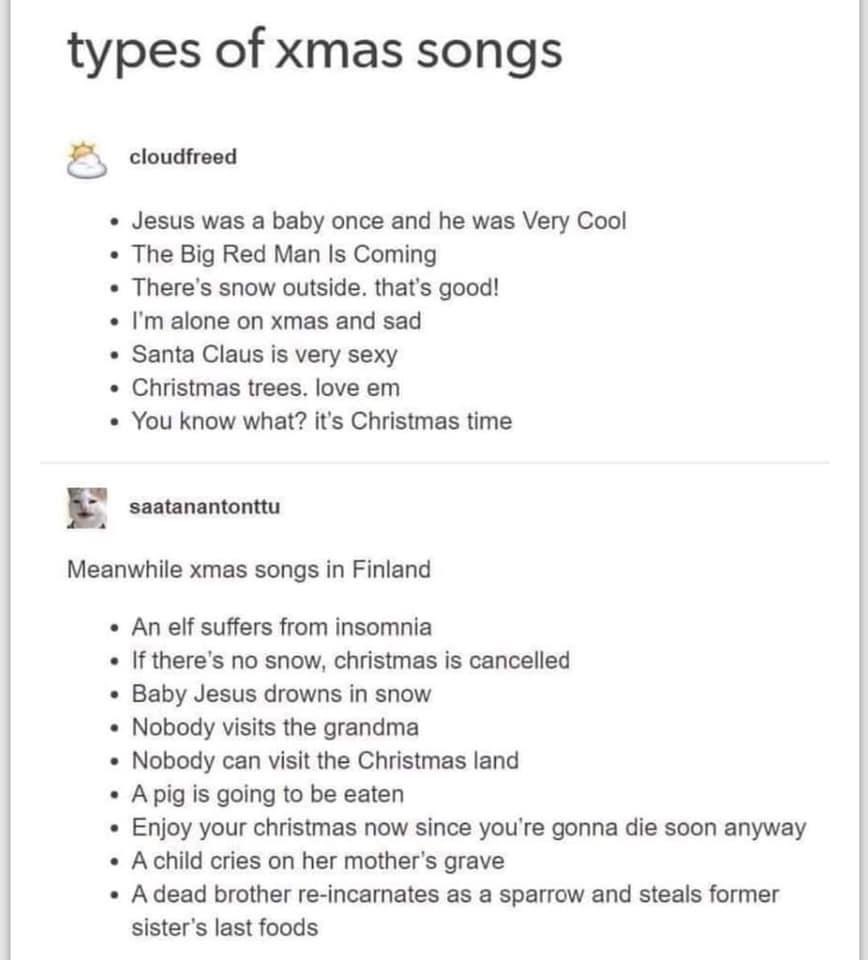Click 'Baby Jesus drowns in snow' item
The height and width of the screenshot is (960, 868).
pos(282,694)
